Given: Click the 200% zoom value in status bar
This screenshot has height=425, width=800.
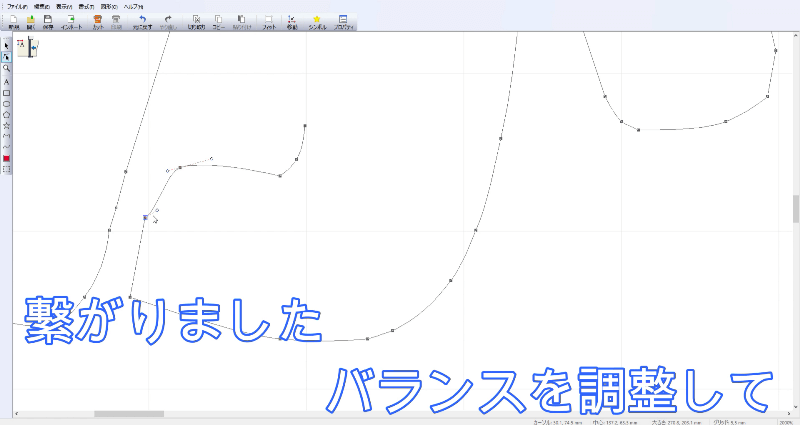Looking at the screenshot, I should (x=785, y=422).
